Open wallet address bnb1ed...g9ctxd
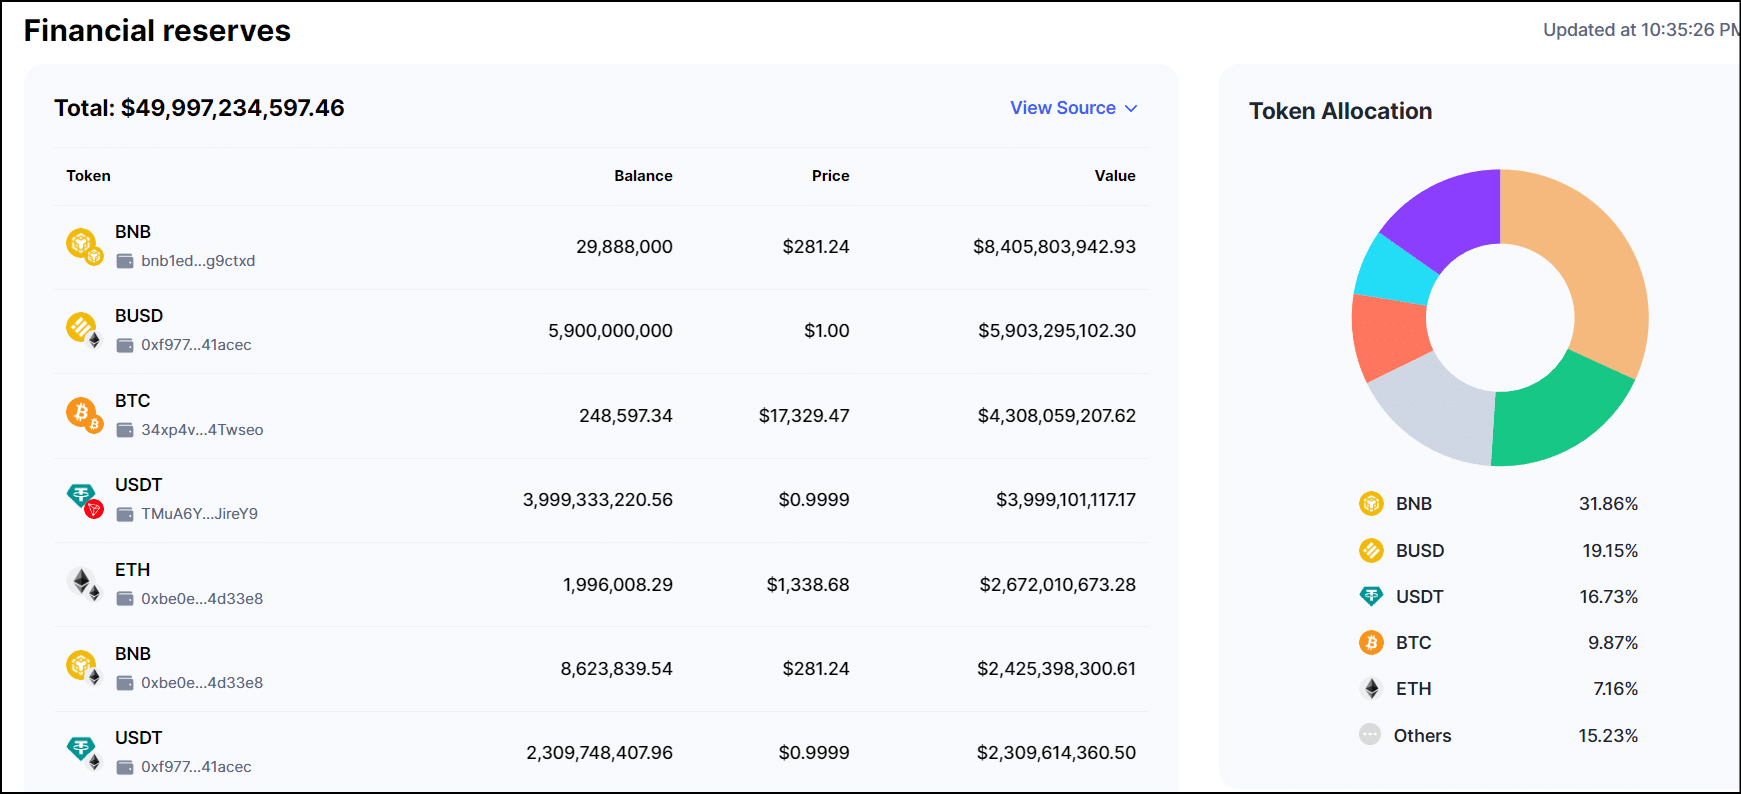Screen dimensions: 1741x794 click(198, 261)
